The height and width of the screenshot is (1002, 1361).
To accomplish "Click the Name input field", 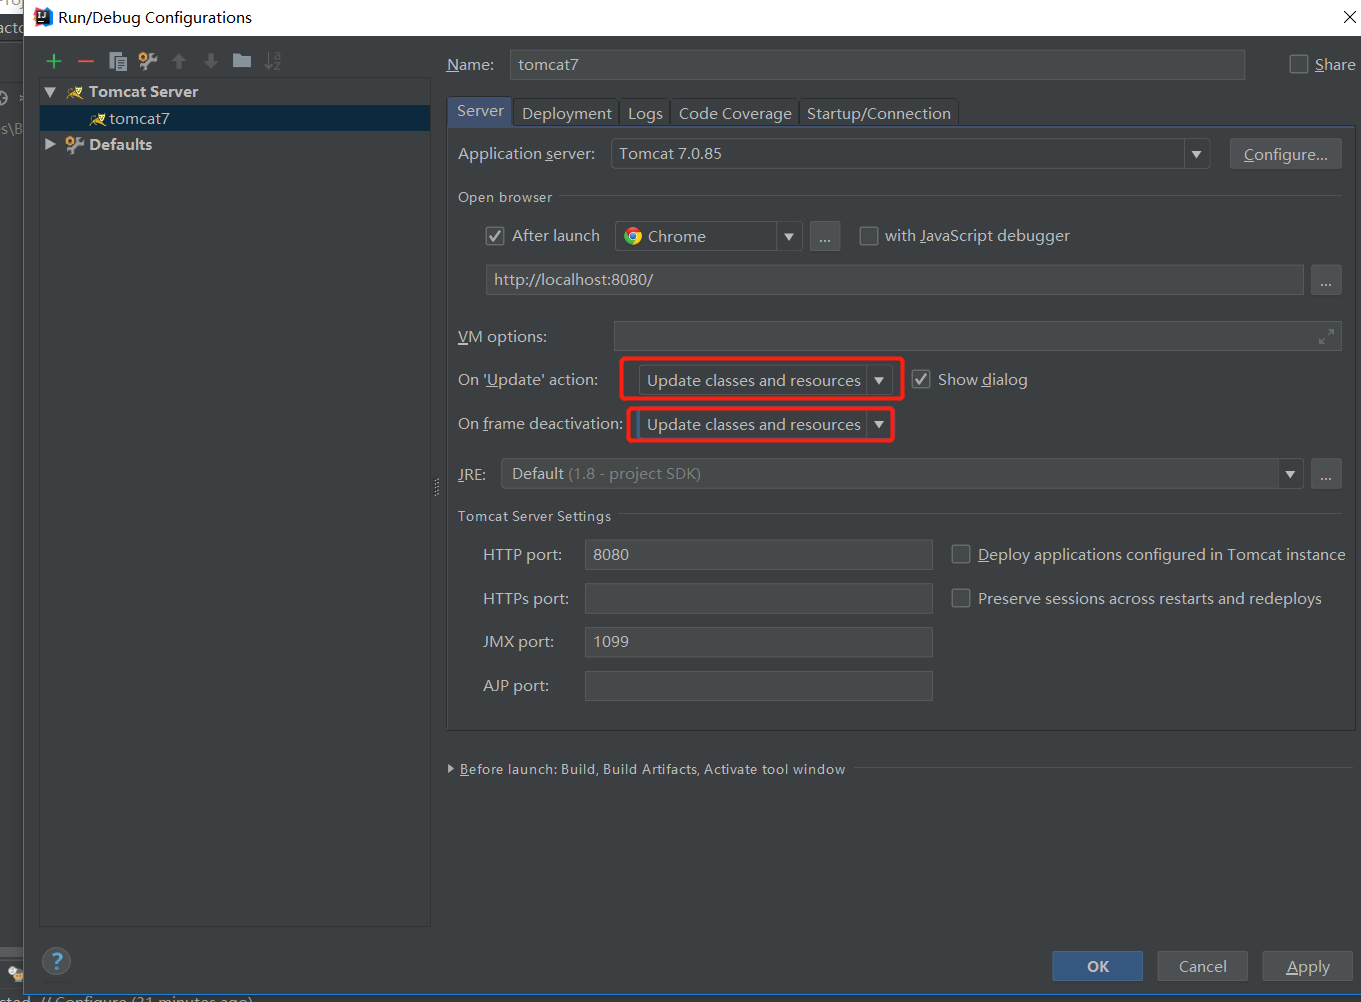I will pos(877,64).
